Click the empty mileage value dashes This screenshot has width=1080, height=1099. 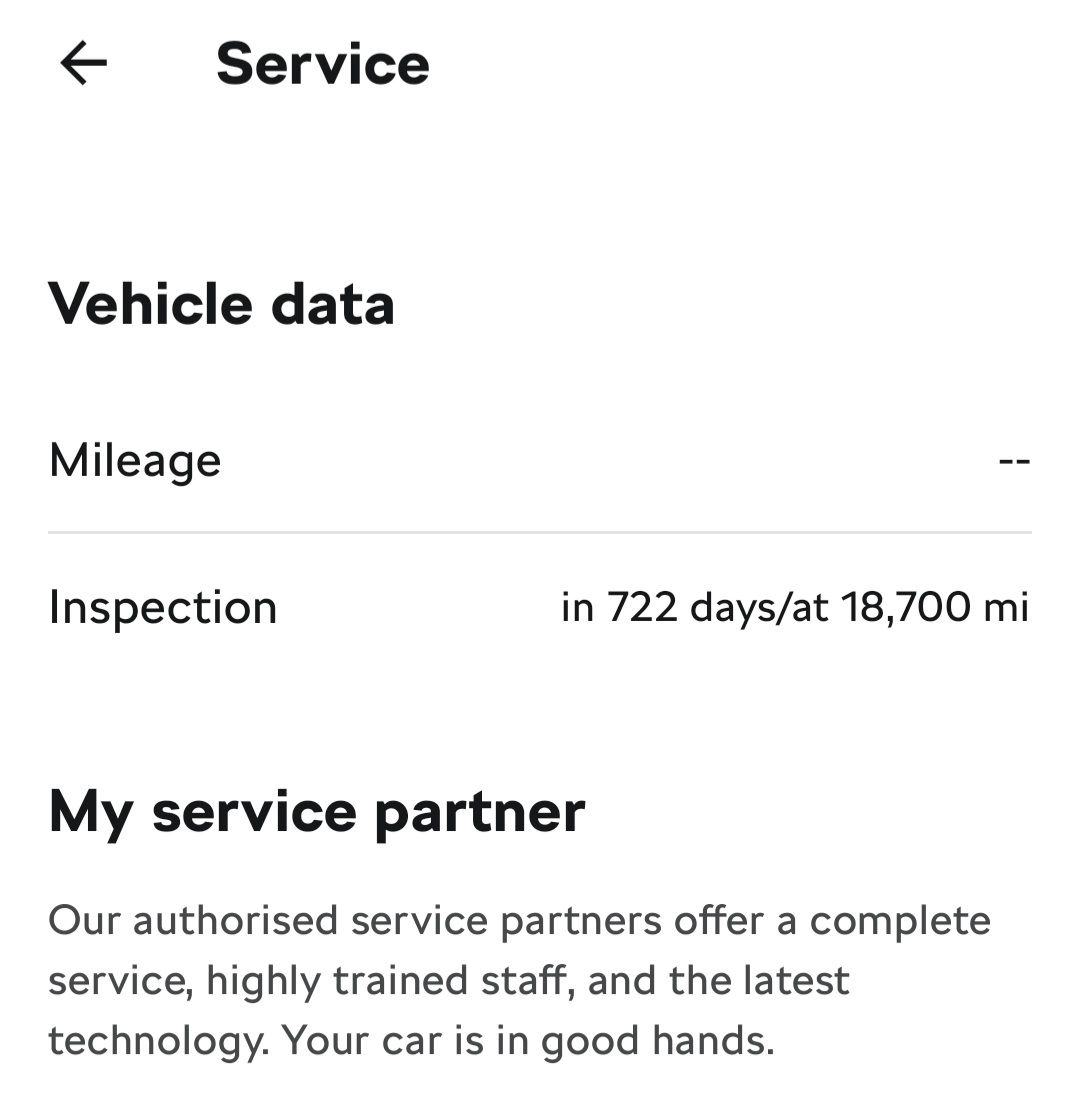(1014, 461)
